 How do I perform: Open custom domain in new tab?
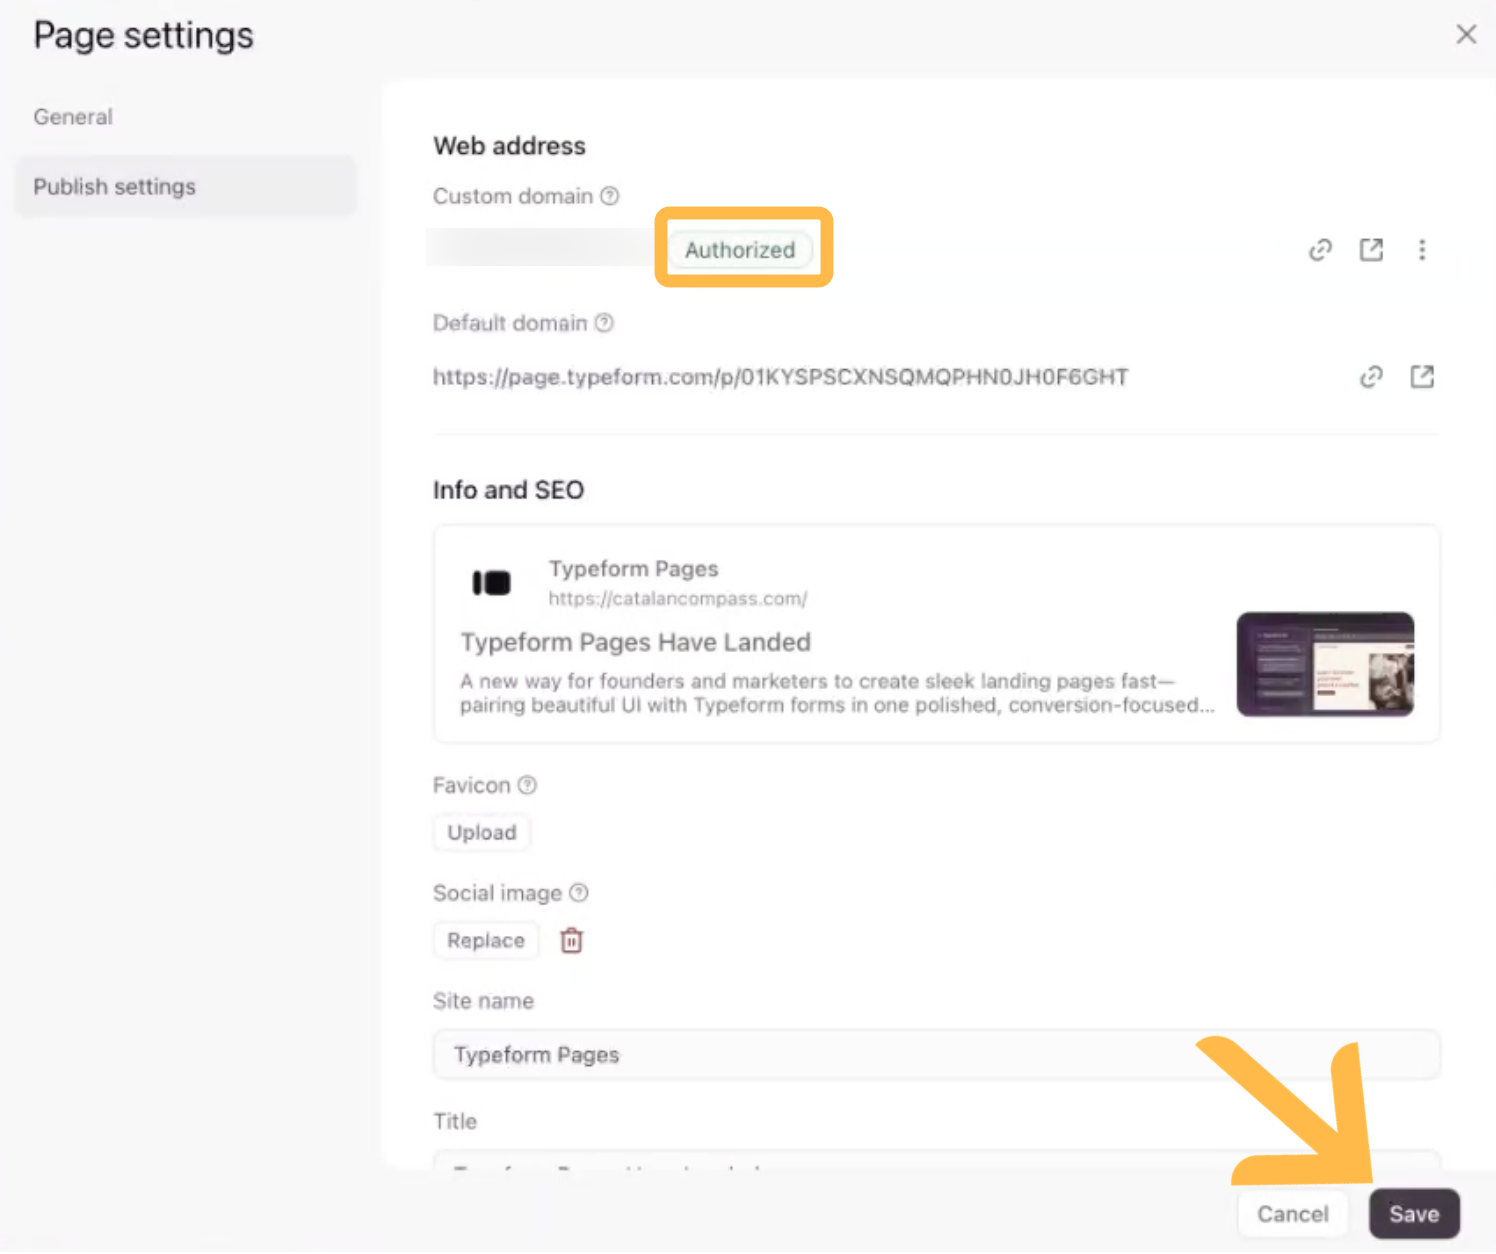coord(1371,250)
